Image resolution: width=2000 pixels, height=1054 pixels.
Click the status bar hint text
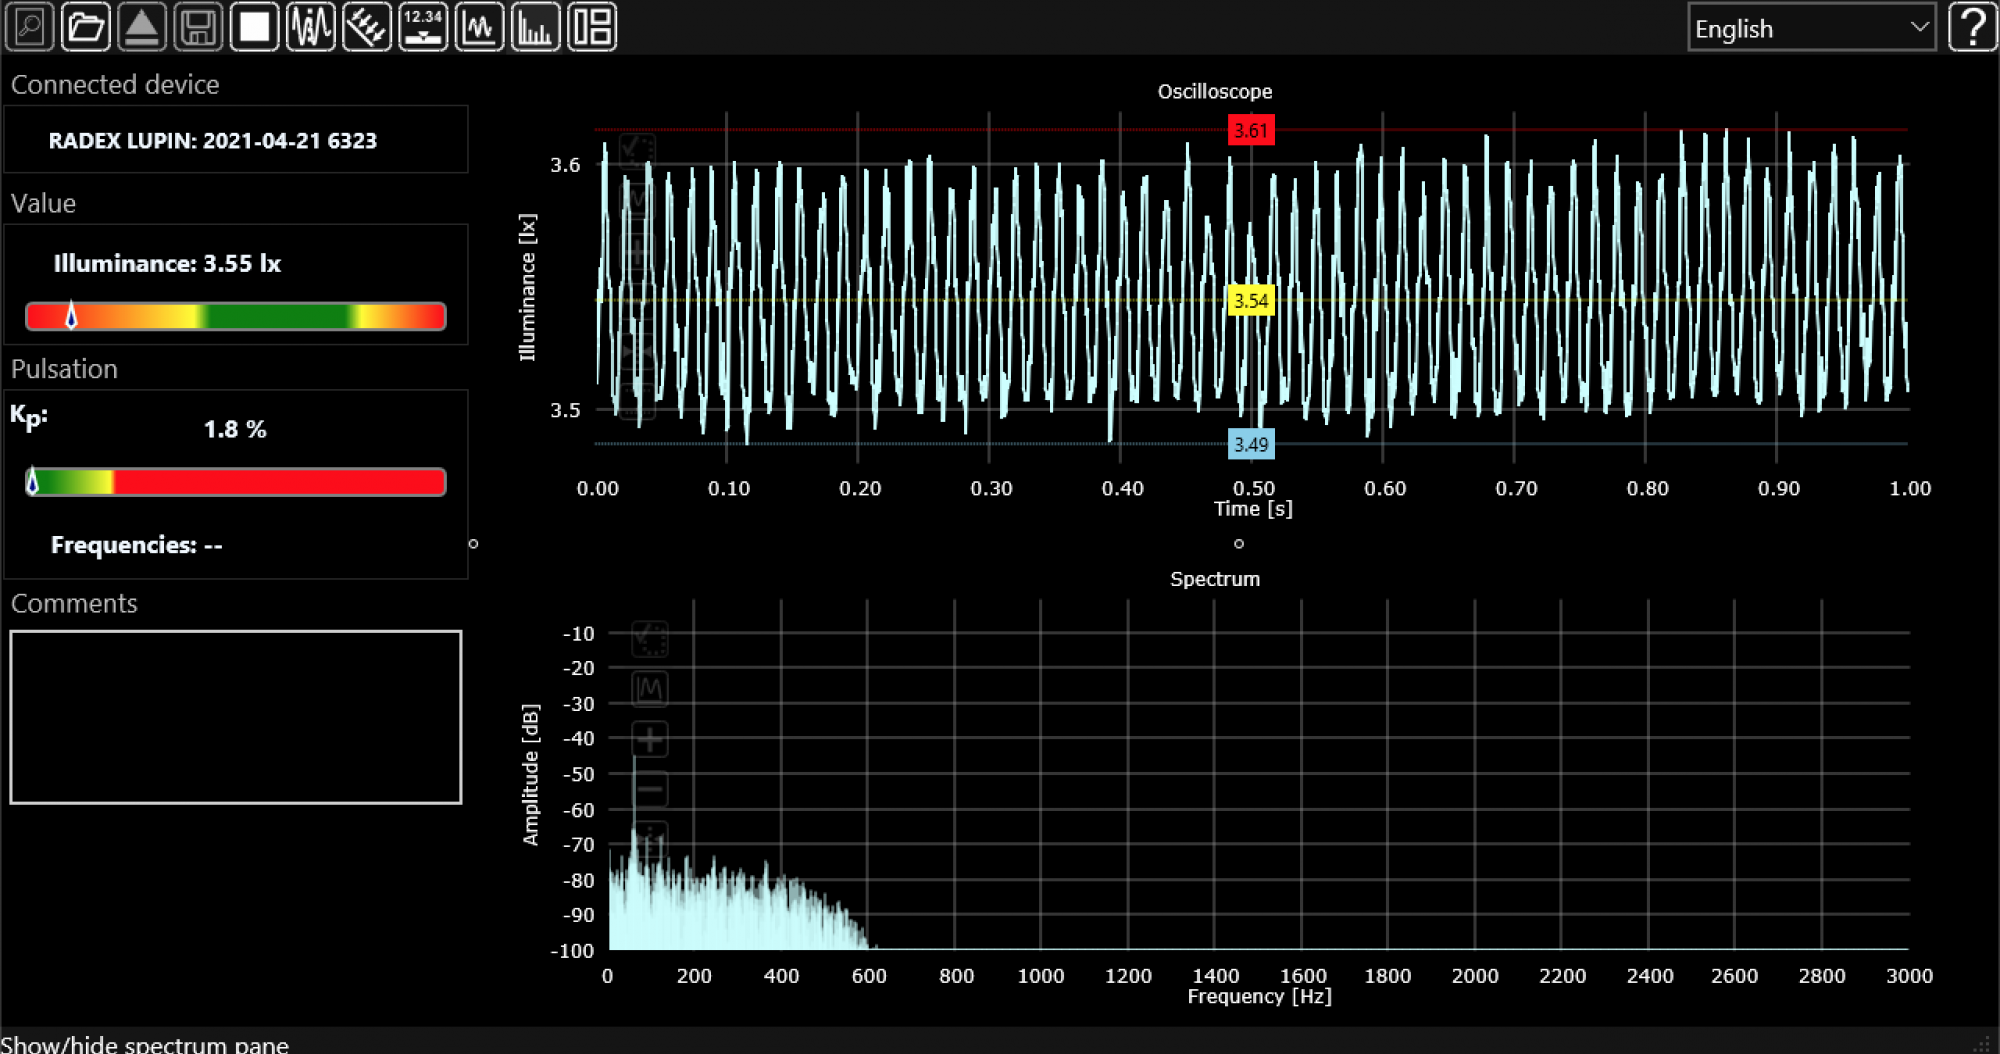(145, 1044)
